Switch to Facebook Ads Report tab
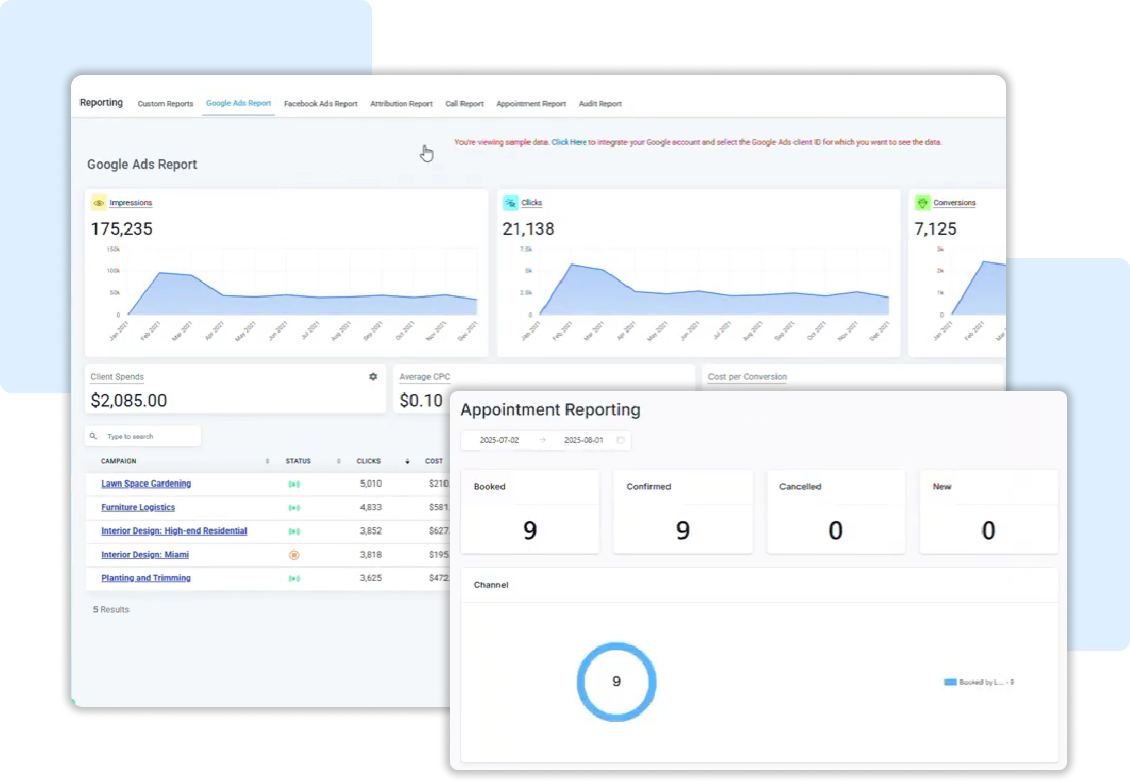Image resolution: width=1130 pixels, height=784 pixels. click(320, 104)
